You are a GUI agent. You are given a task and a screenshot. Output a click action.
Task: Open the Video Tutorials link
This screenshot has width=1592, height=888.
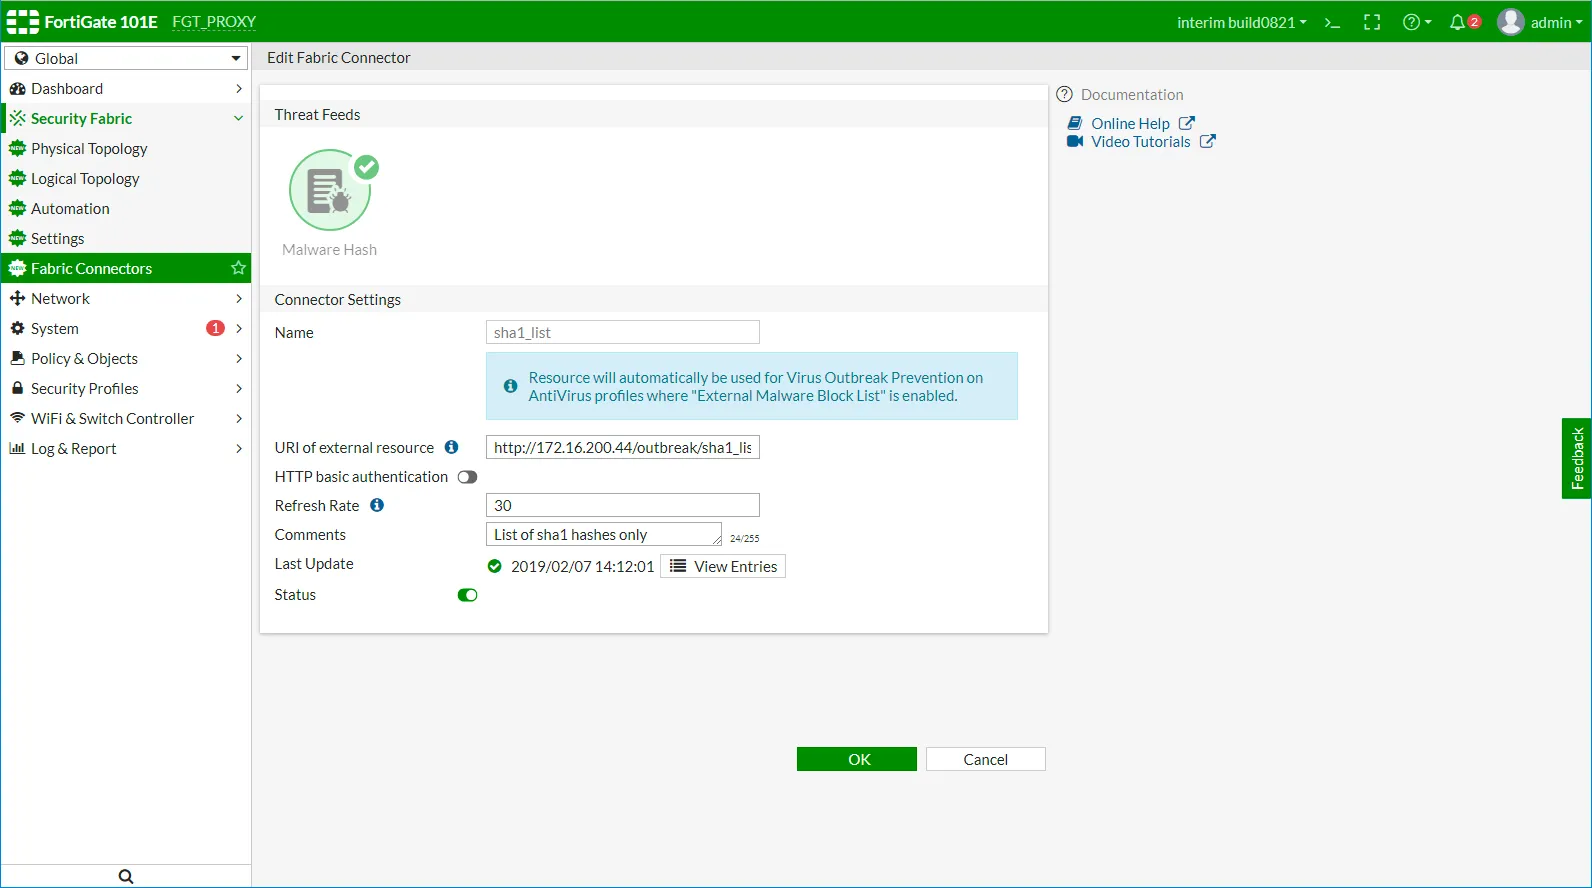1141,141
